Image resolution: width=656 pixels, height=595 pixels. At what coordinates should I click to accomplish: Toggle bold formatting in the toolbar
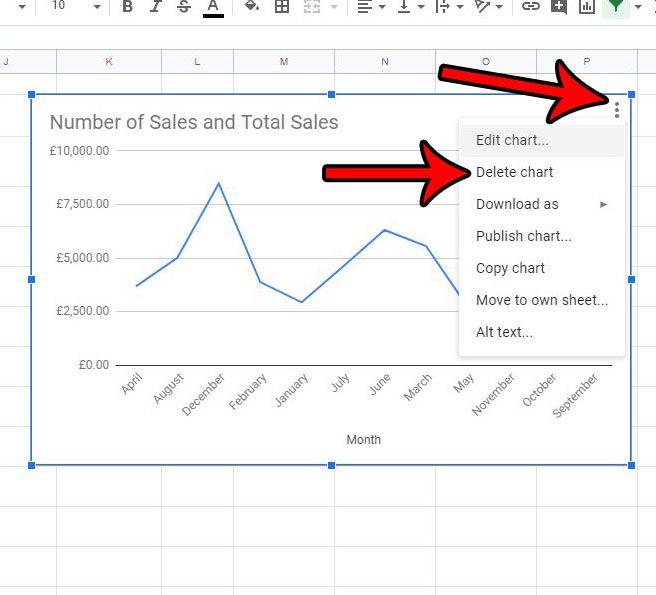tap(127, 7)
